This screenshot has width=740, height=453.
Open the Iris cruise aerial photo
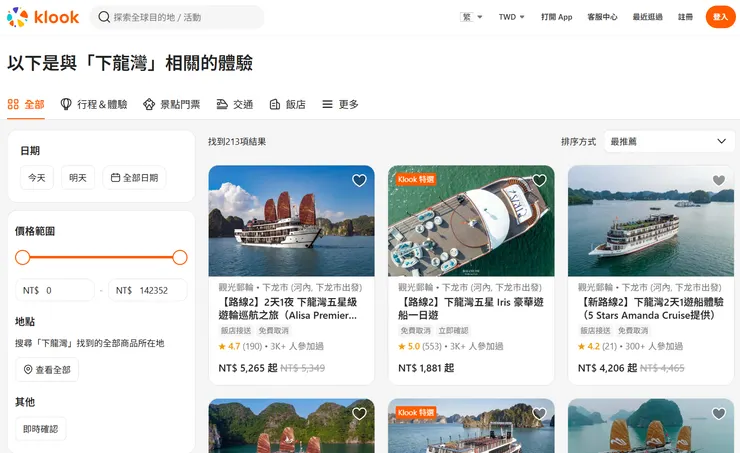click(471, 221)
